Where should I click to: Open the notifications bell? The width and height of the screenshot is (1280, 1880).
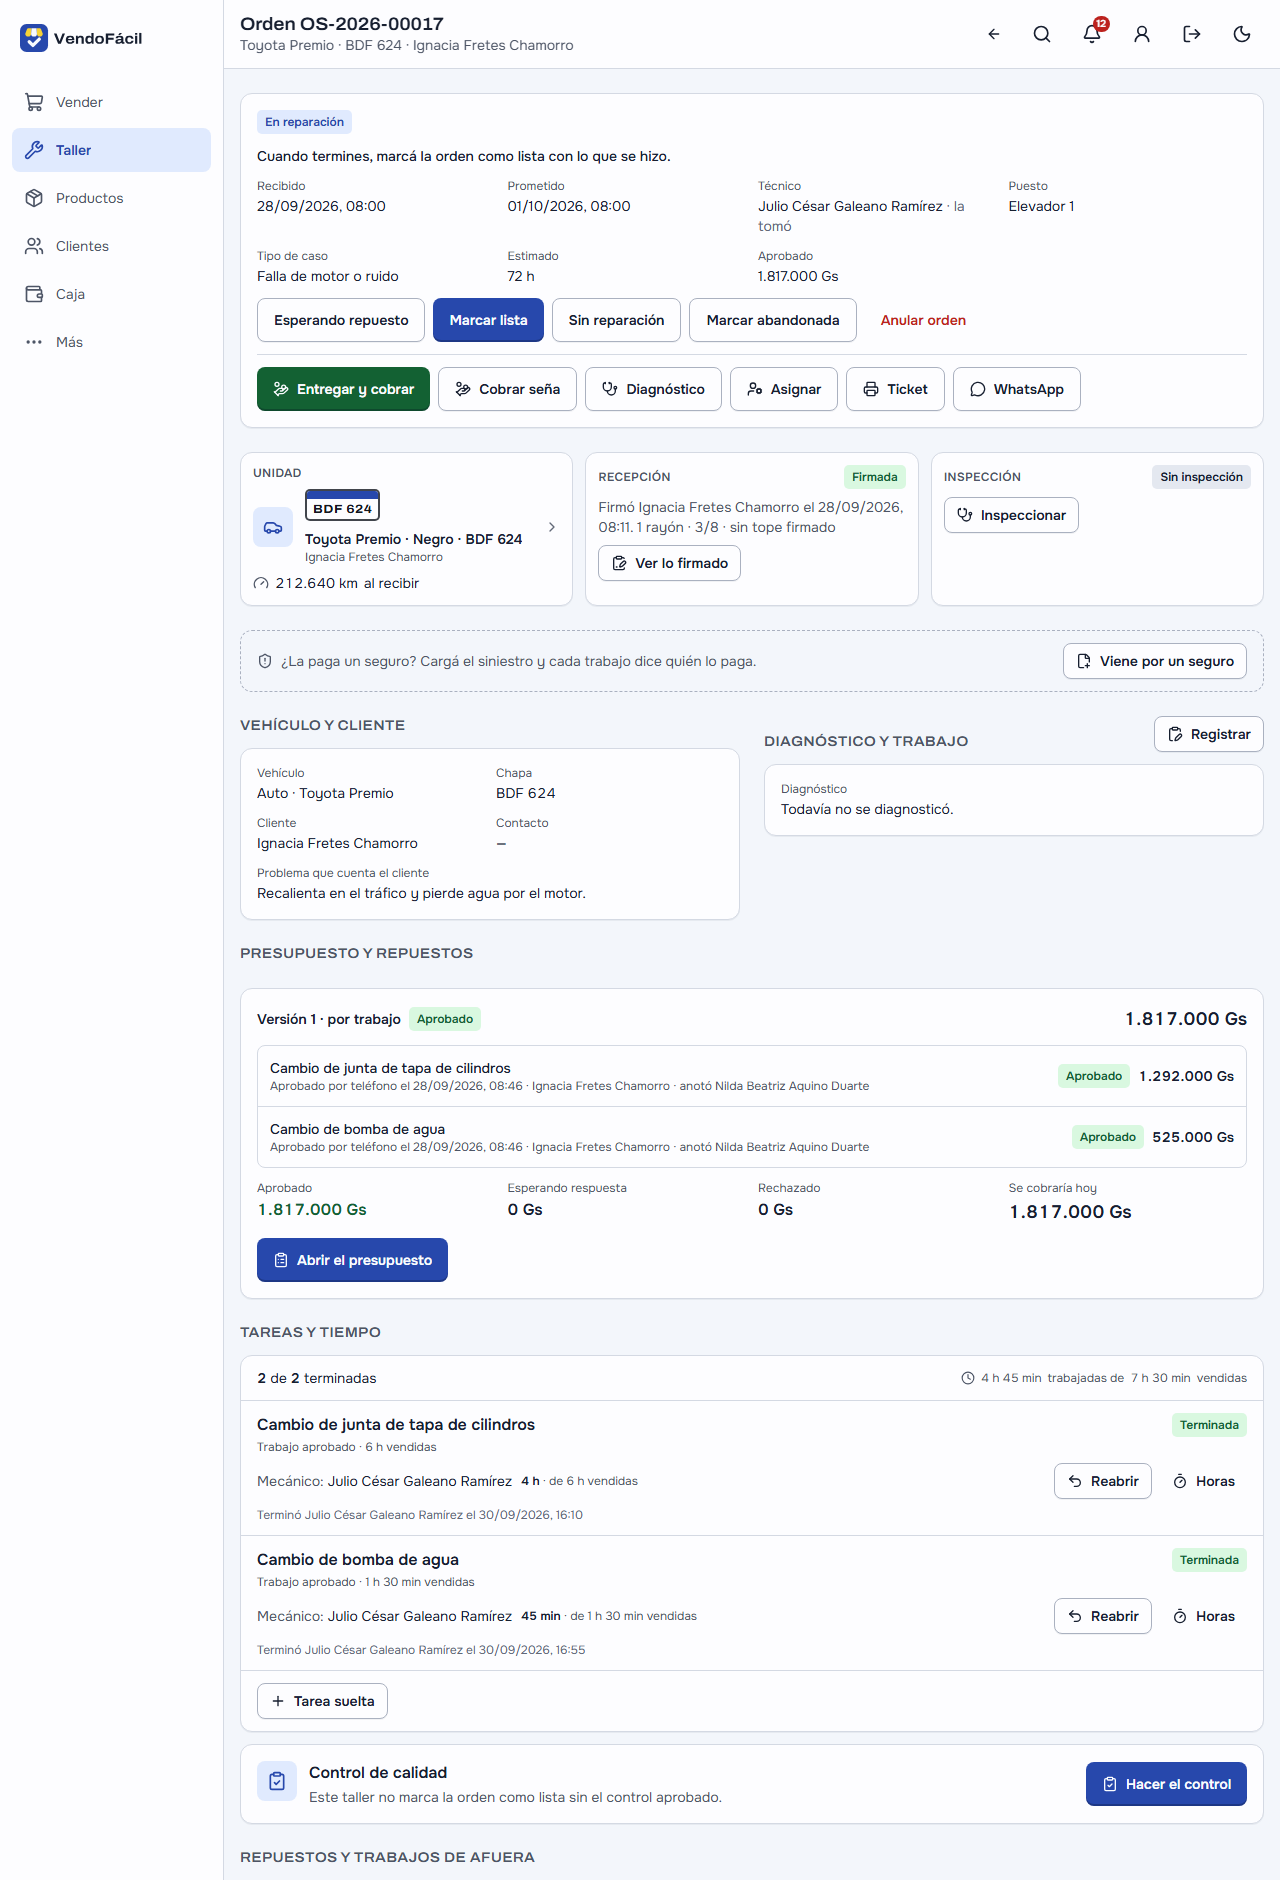(x=1092, y=34)
